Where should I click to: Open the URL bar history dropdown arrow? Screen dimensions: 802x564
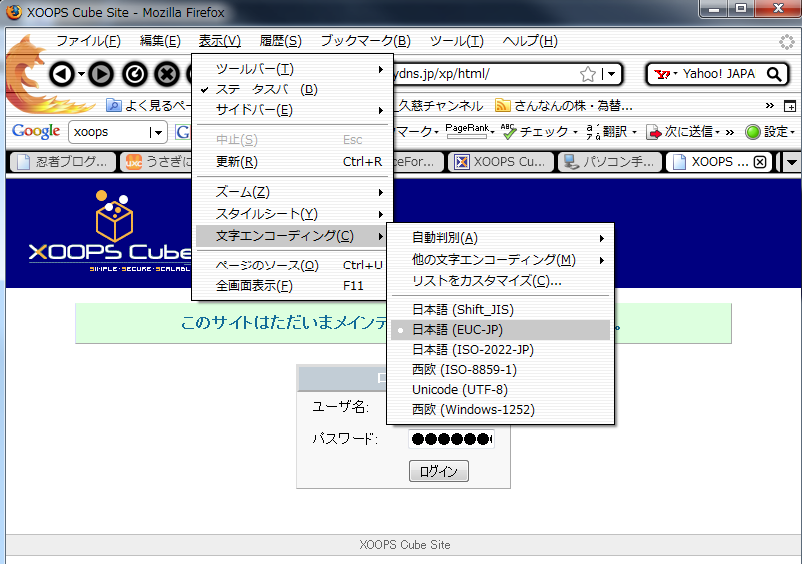(611, 75)
